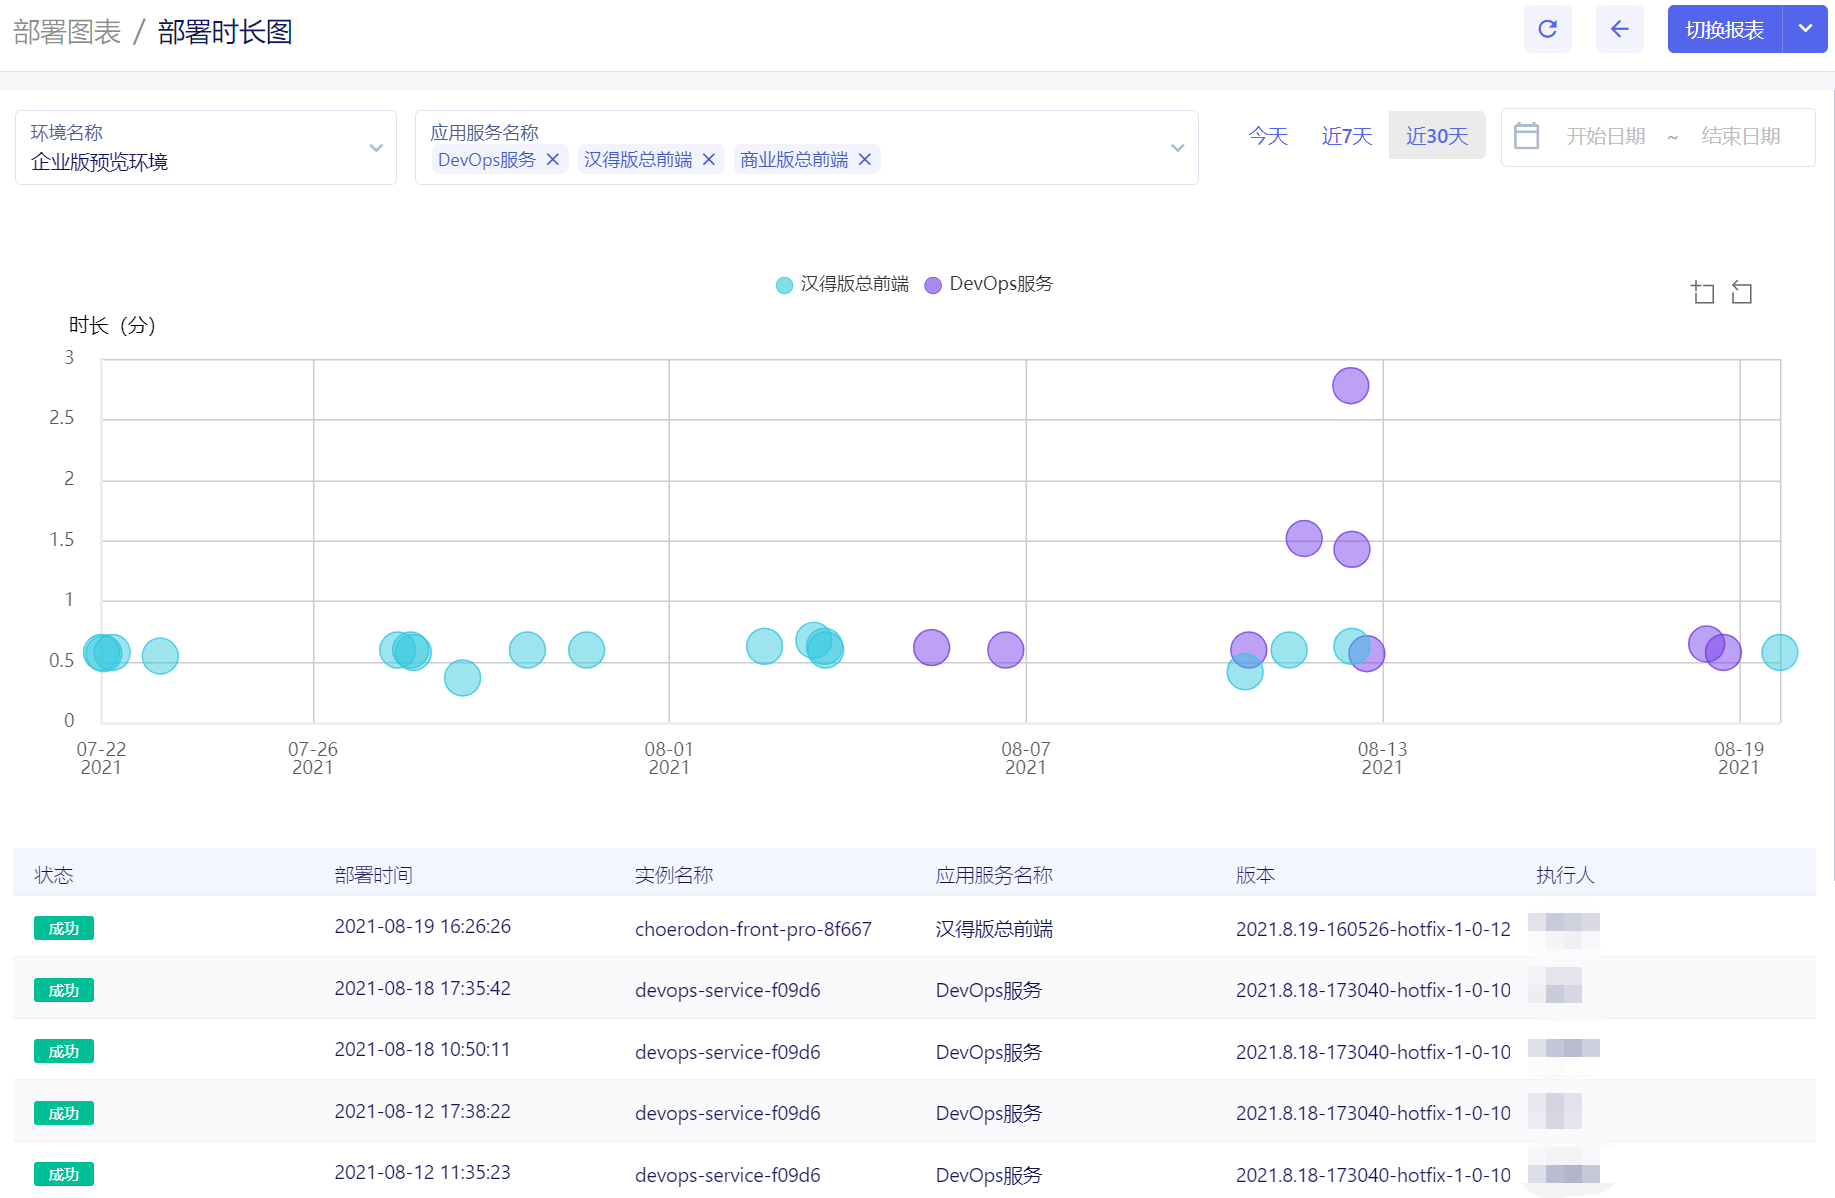Click version 2021.8.19-160526-hotfix-1-0-12
The width and height of the screenshot is (1835, 1198).
(x=1373, y=929)
